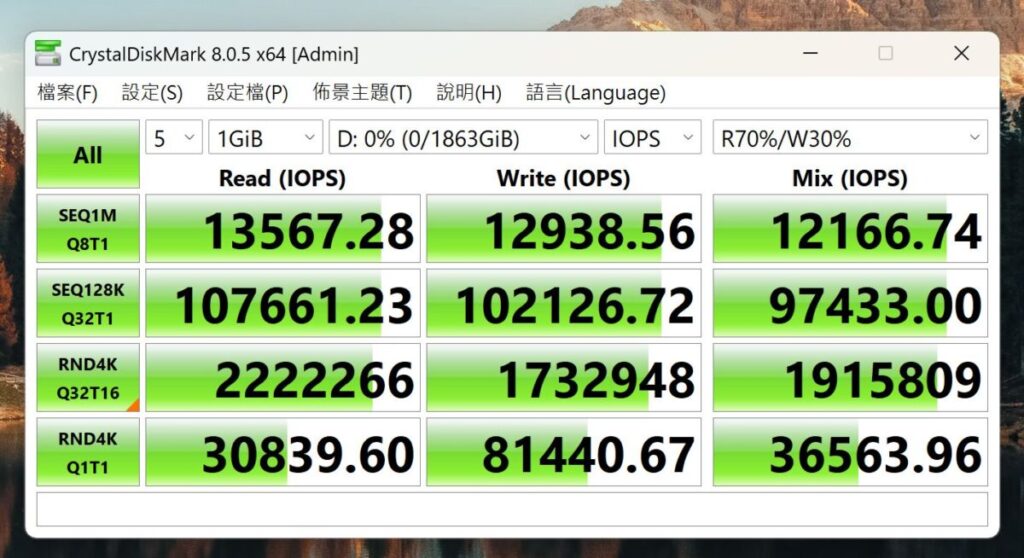Viewport: 1024px width, 558px height.
Task: Run the RND4K Q32T16 test
Action: coord(88,378)
